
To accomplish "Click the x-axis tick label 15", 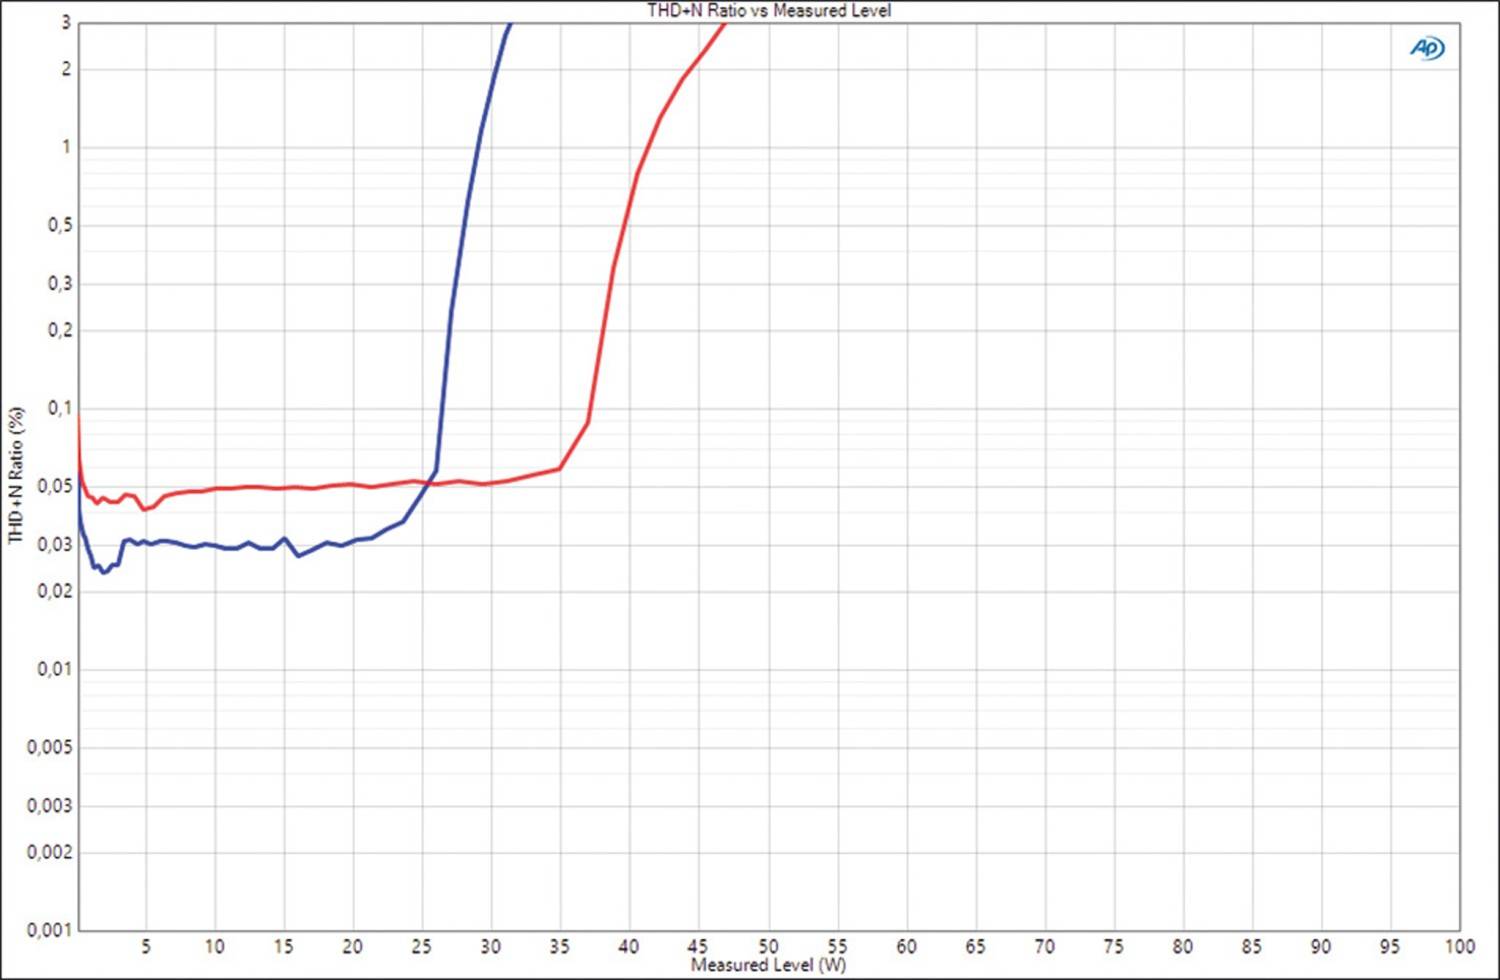I will pyautogui.click(x=284, y=946).
